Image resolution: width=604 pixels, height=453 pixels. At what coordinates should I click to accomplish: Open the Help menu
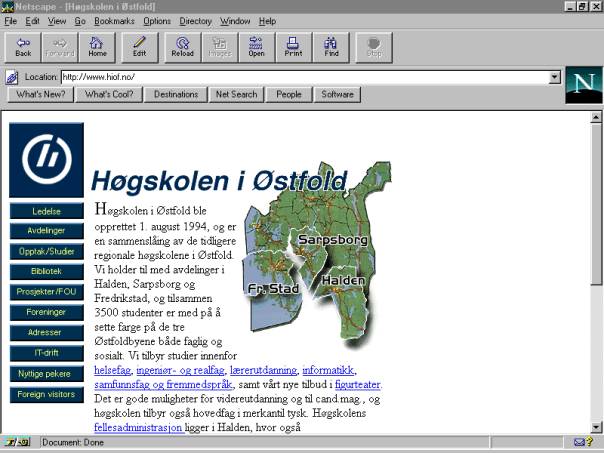[267, 21]
